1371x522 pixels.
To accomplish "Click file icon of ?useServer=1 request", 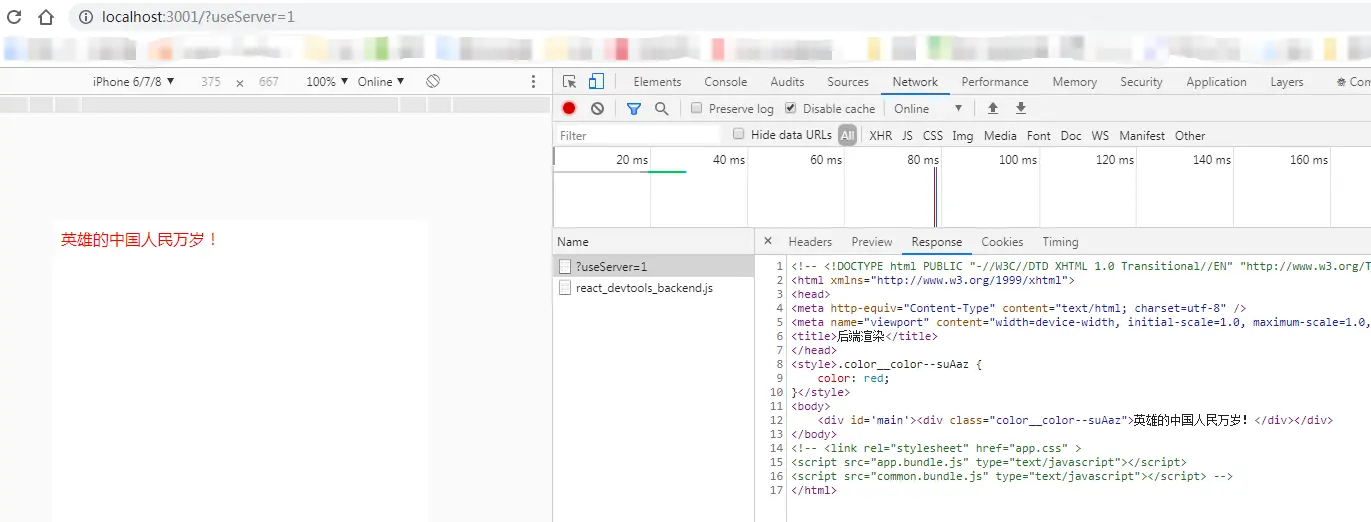I will tap(565, 266).
